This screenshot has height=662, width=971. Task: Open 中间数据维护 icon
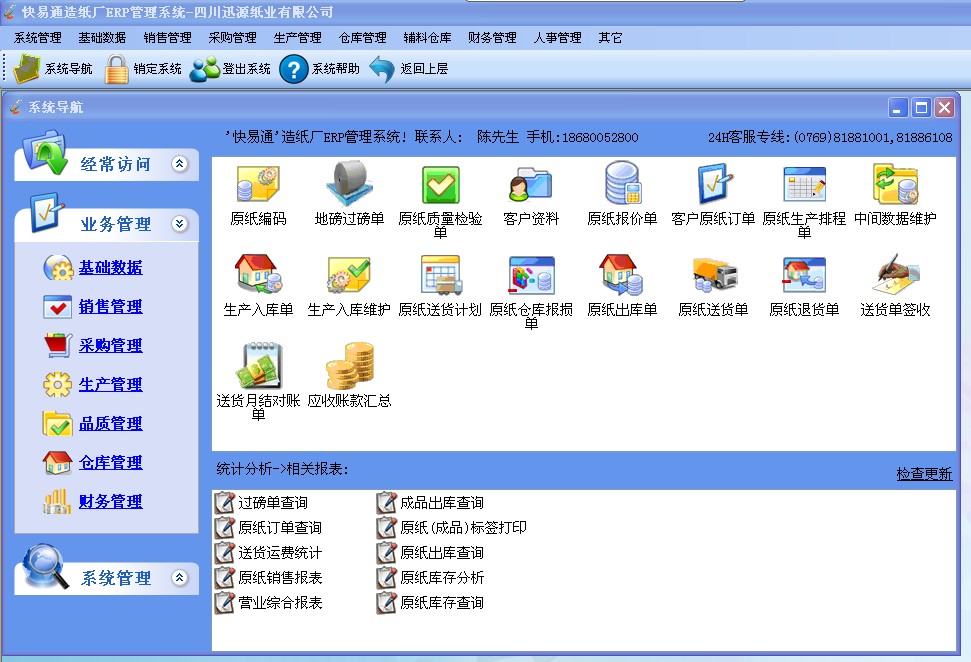coord(895,184)
